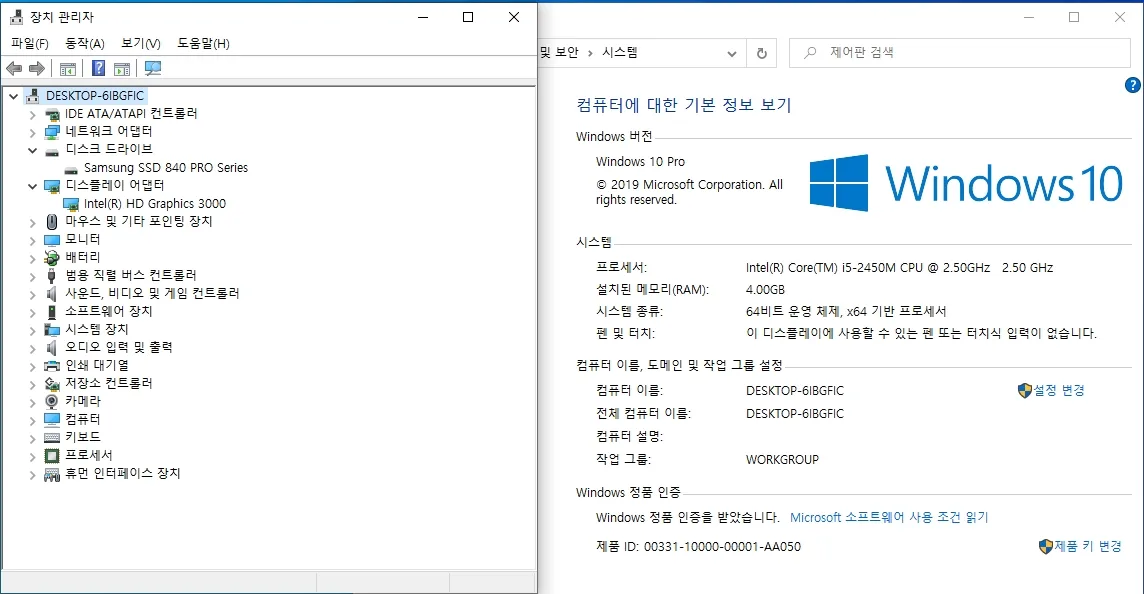The image size is (1144, 594).
Task: Select the 범용 직렬 버스 컨트롤러 icon
Action: point(52,276)
